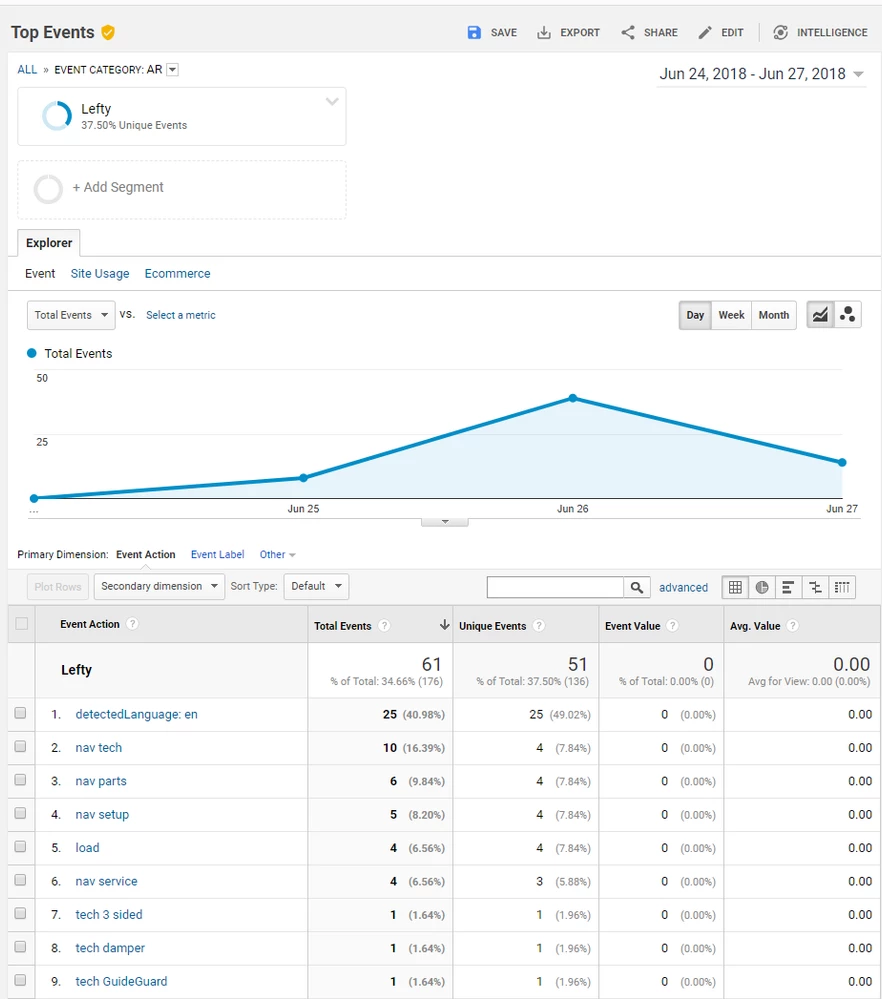882x999 pixels.
Task: Edit the report using the pencil icon
Action: click(705, 32)
